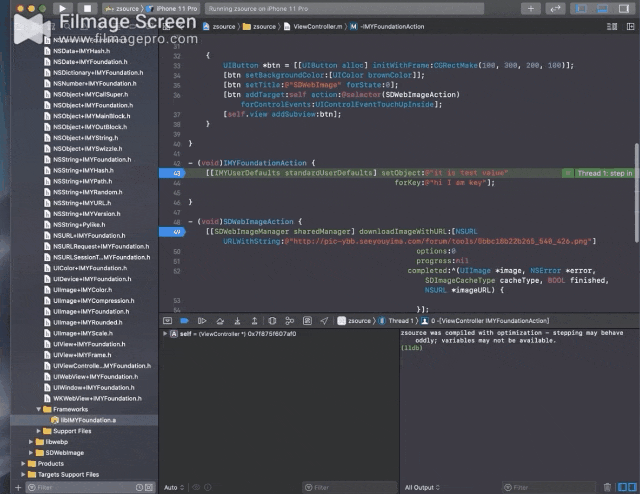Click the Quick Look eye icon
Screen dimensions: 640x494
coord(196,487)
